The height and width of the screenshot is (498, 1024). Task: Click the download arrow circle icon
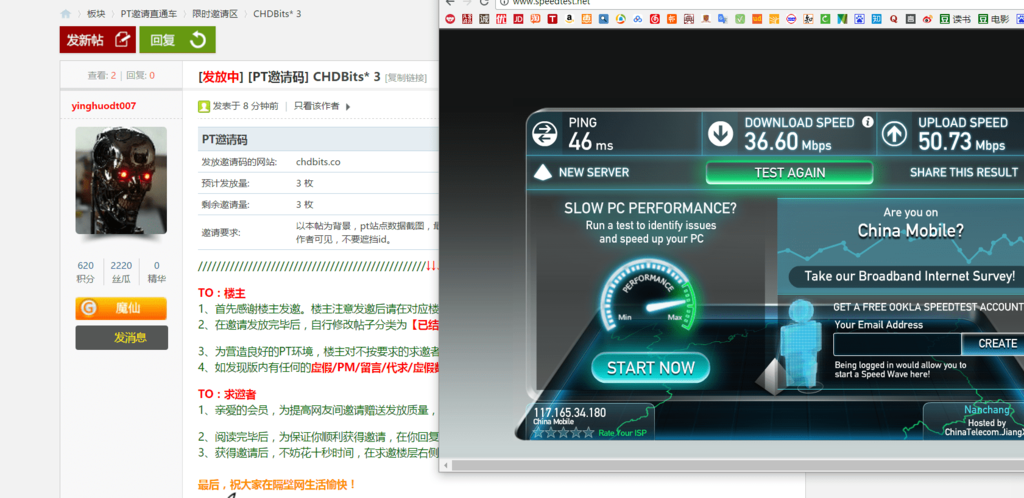pos(721,134)
